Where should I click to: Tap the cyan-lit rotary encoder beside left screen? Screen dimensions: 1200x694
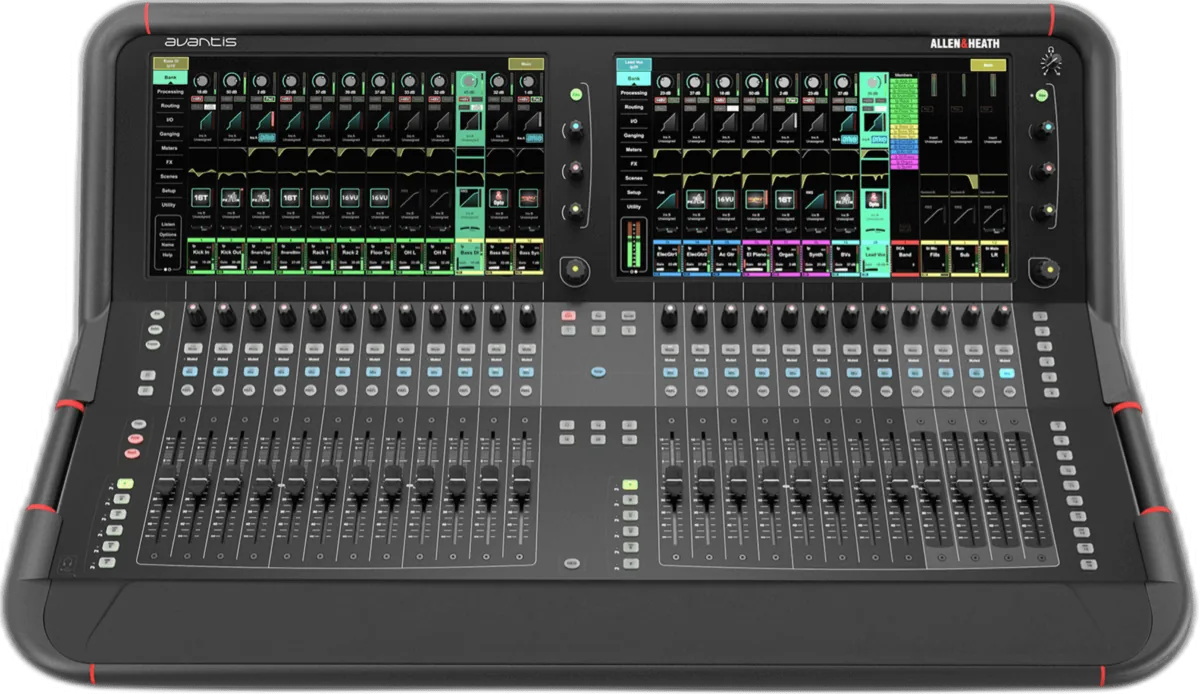[577, 127]
